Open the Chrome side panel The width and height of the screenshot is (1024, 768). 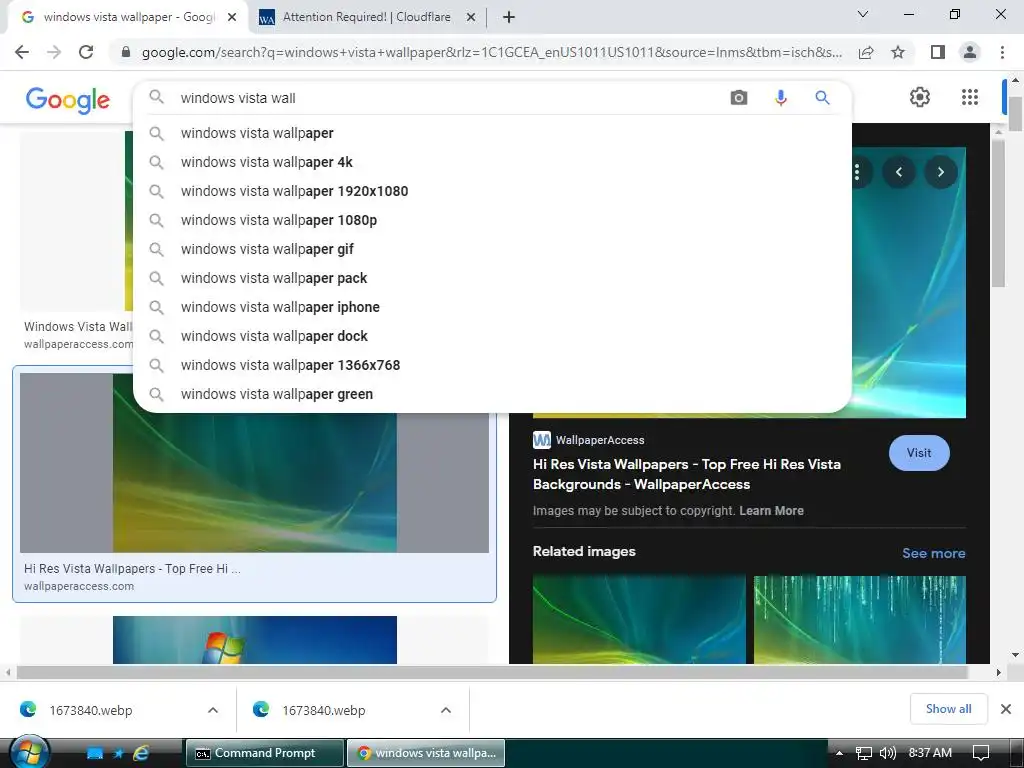coord(938,52)
